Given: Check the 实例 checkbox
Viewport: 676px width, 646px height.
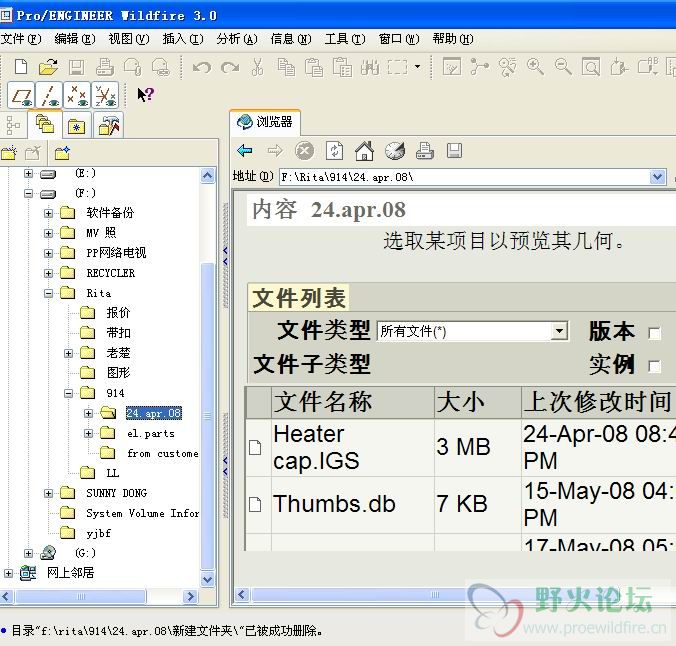Looking at the screenshot, I should tap(654, 367).
